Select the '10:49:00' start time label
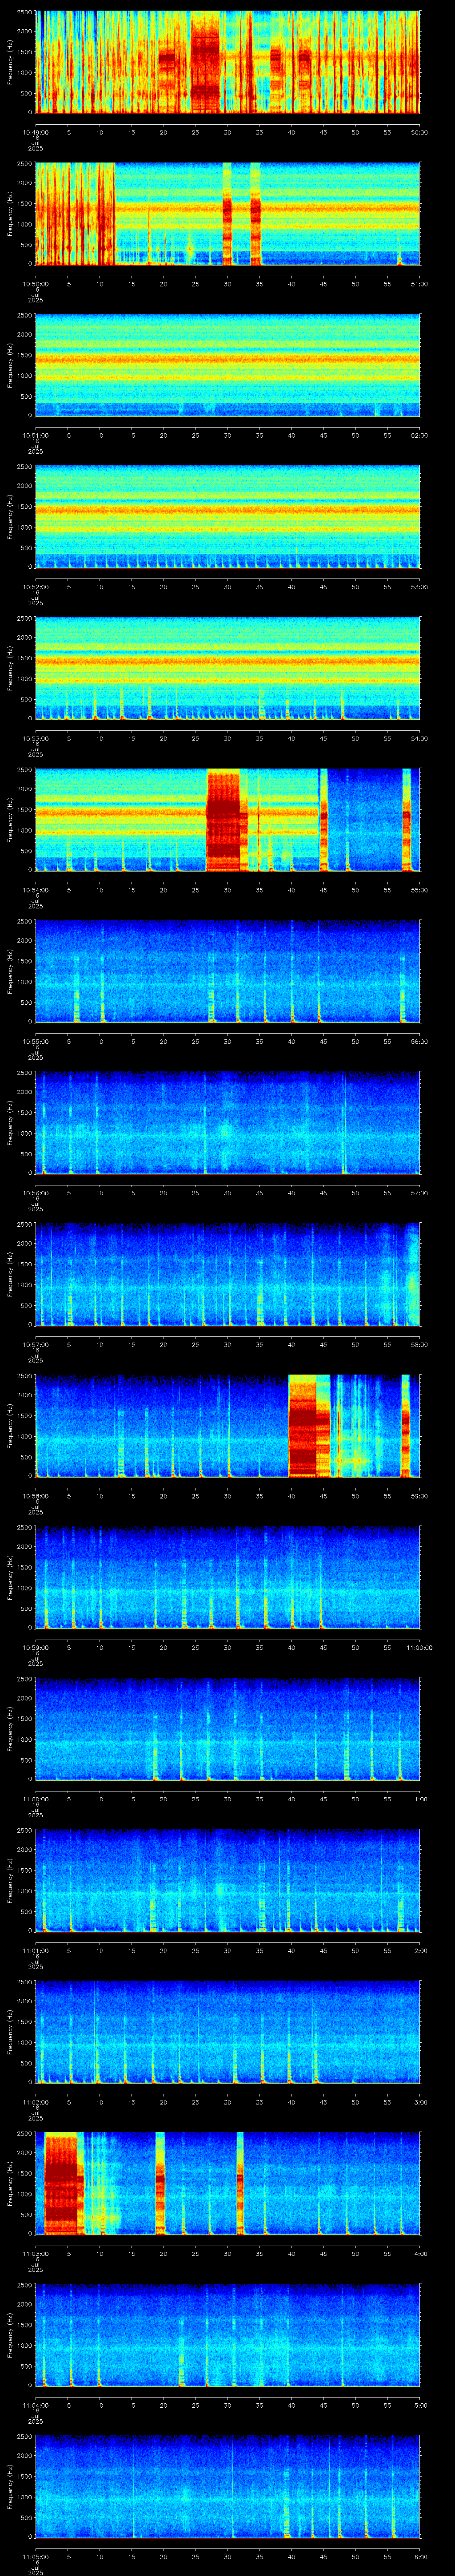 (35, 132)
